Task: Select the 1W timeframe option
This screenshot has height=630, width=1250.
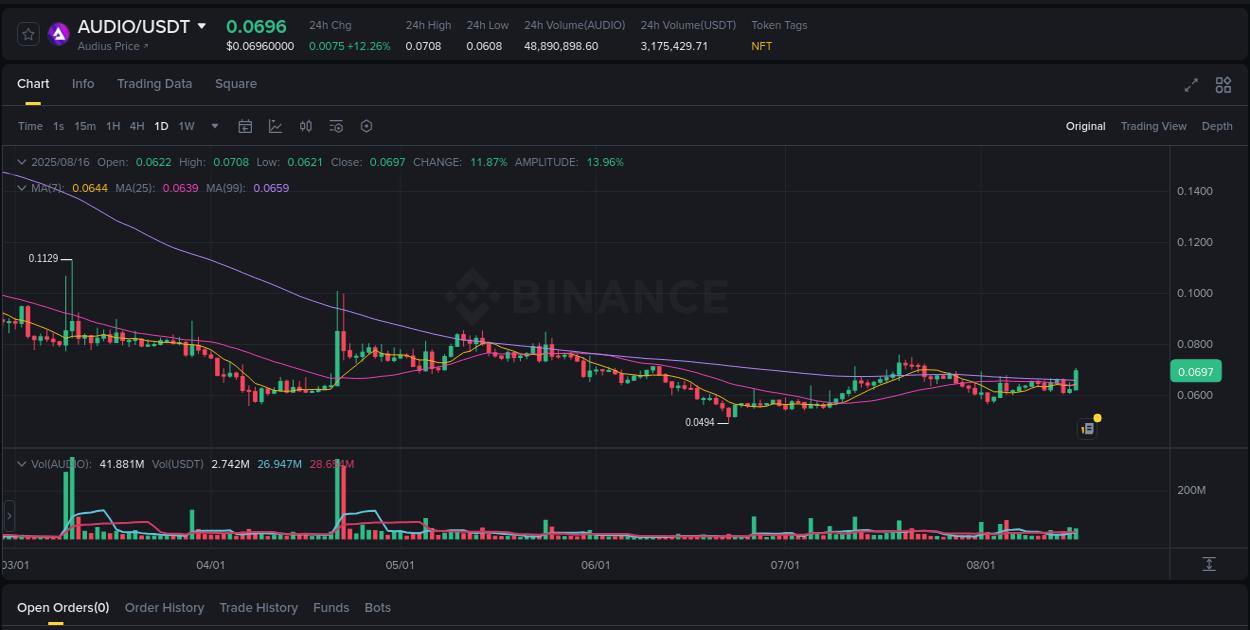Action: [186, 126]
